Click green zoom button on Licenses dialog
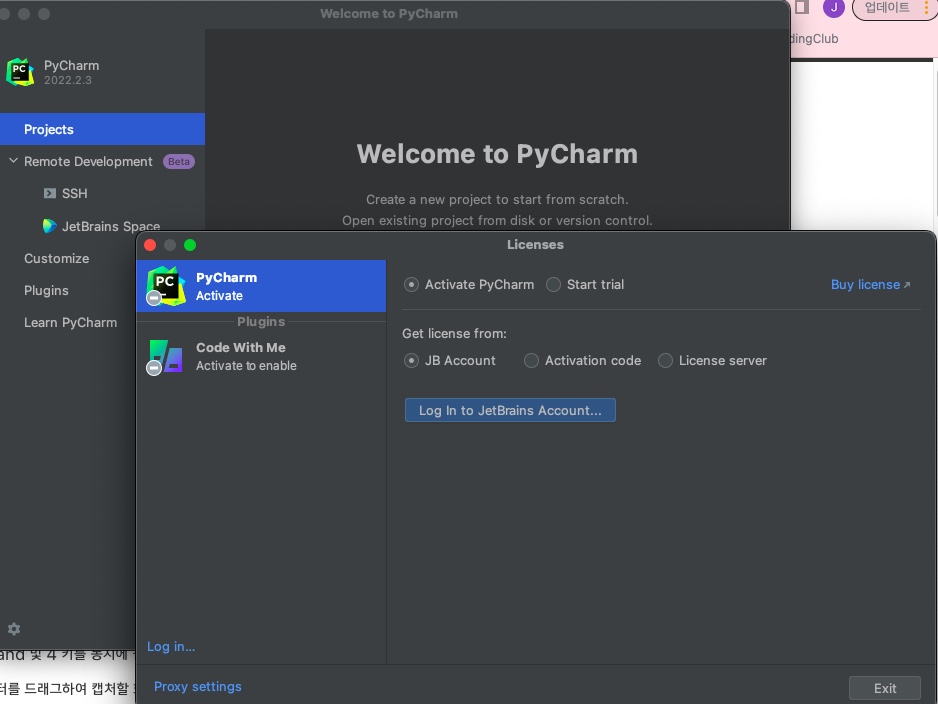 tap(190, 245)
